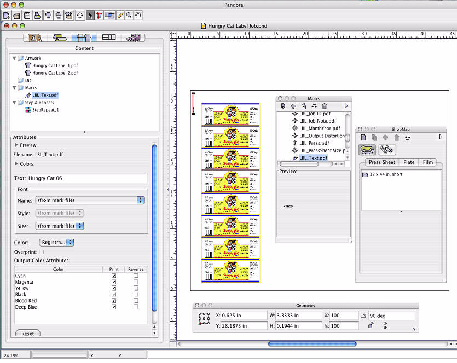Viewport: 457px width, 363px height.
Task: Open the font Size dropdown
Action: click(60, 226)
